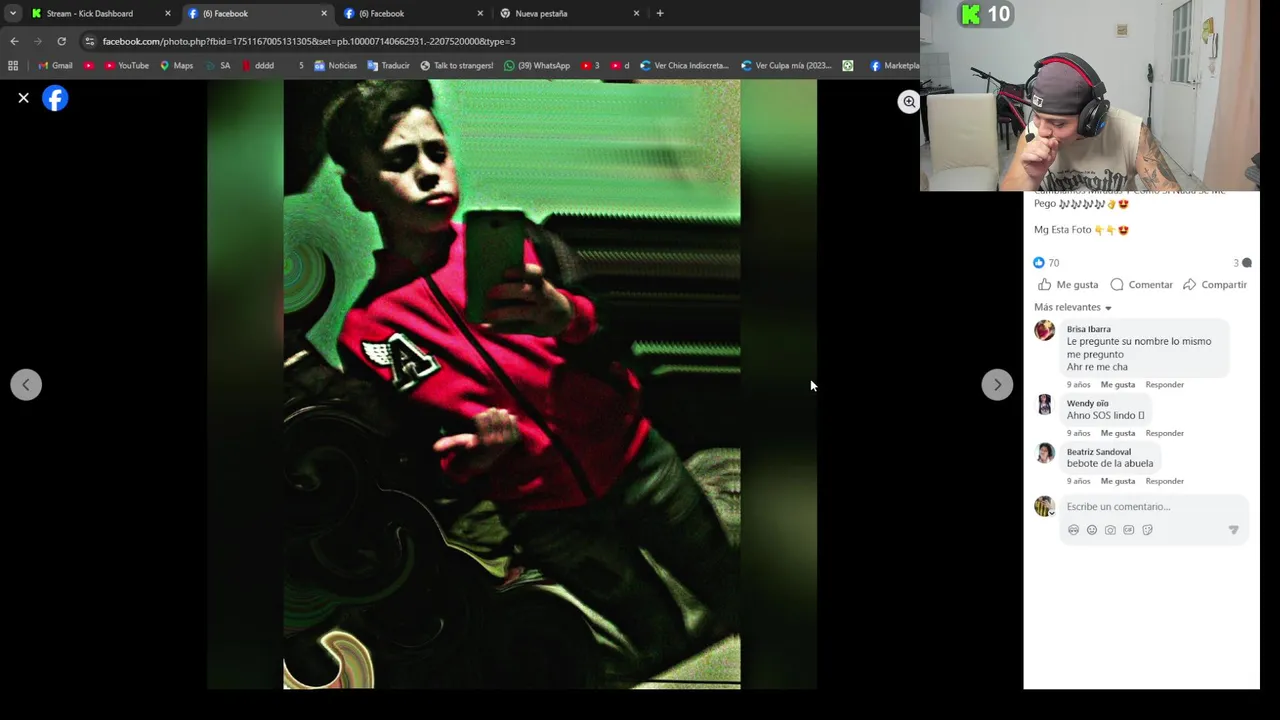Go to the previous photo arrow
The width and height of the screenshot is (1280, 720).
[26, 385]
